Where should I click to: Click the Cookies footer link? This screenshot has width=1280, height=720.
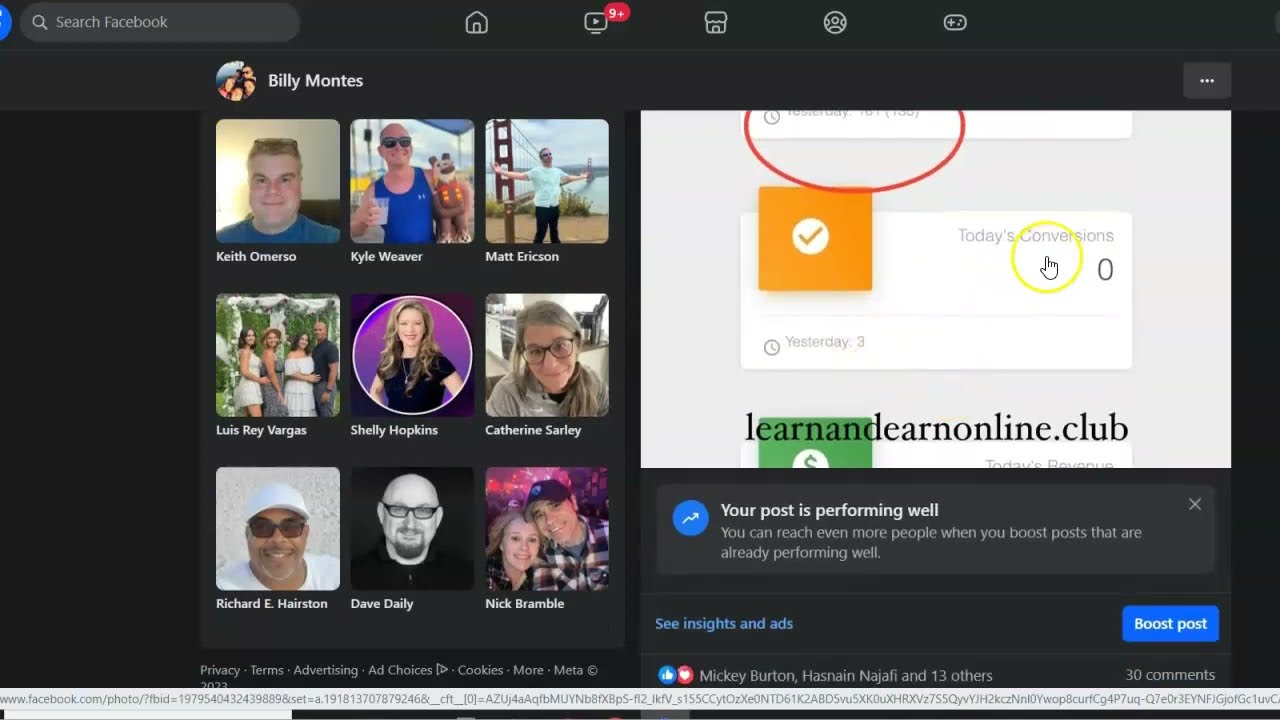click(480, 670)
